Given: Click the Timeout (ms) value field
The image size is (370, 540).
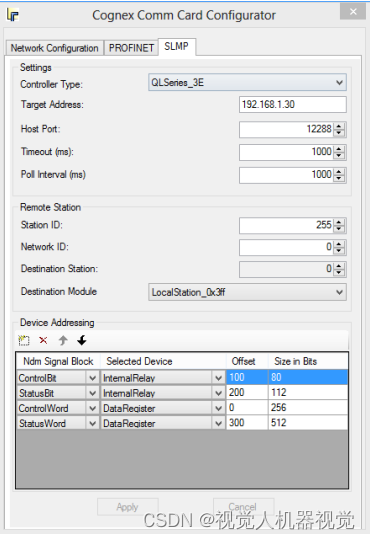Looking at the screenshot, I should 287,152.
